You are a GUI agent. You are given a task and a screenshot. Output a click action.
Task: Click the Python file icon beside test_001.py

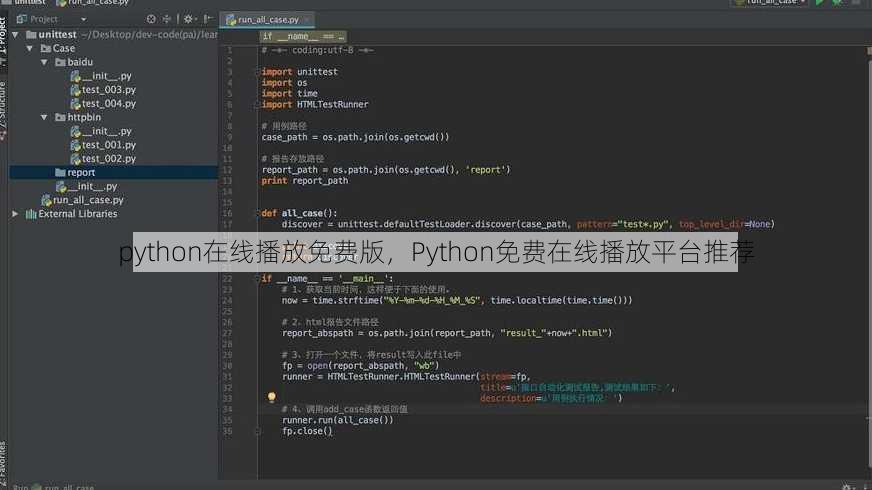tap(76, 145)
